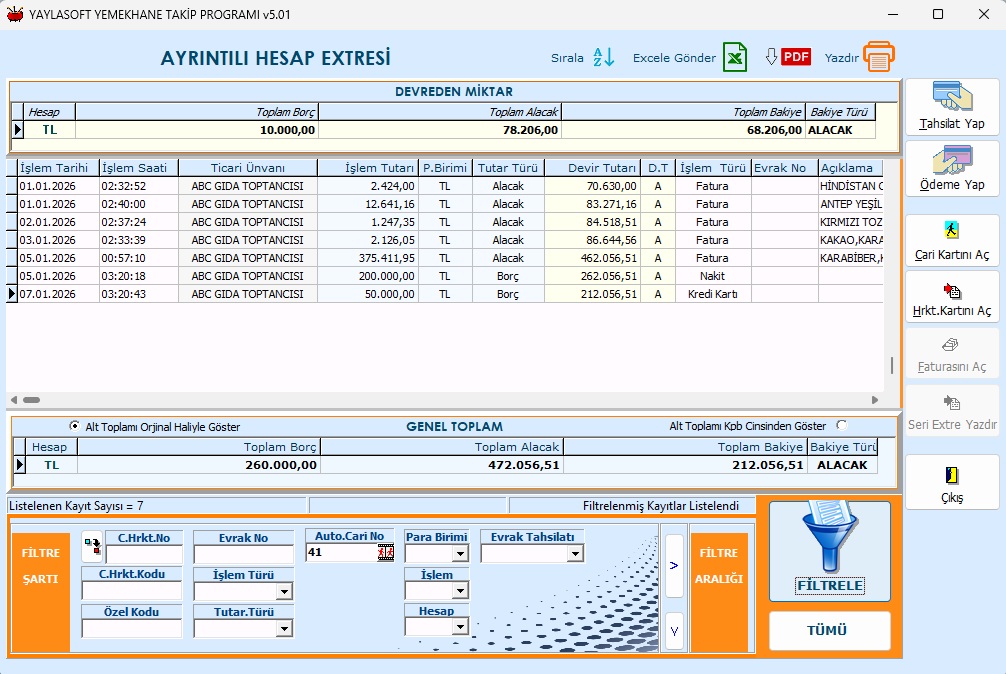1006x674 pixels.
Task: Click the Çıkış exit button
Action: 952,483
